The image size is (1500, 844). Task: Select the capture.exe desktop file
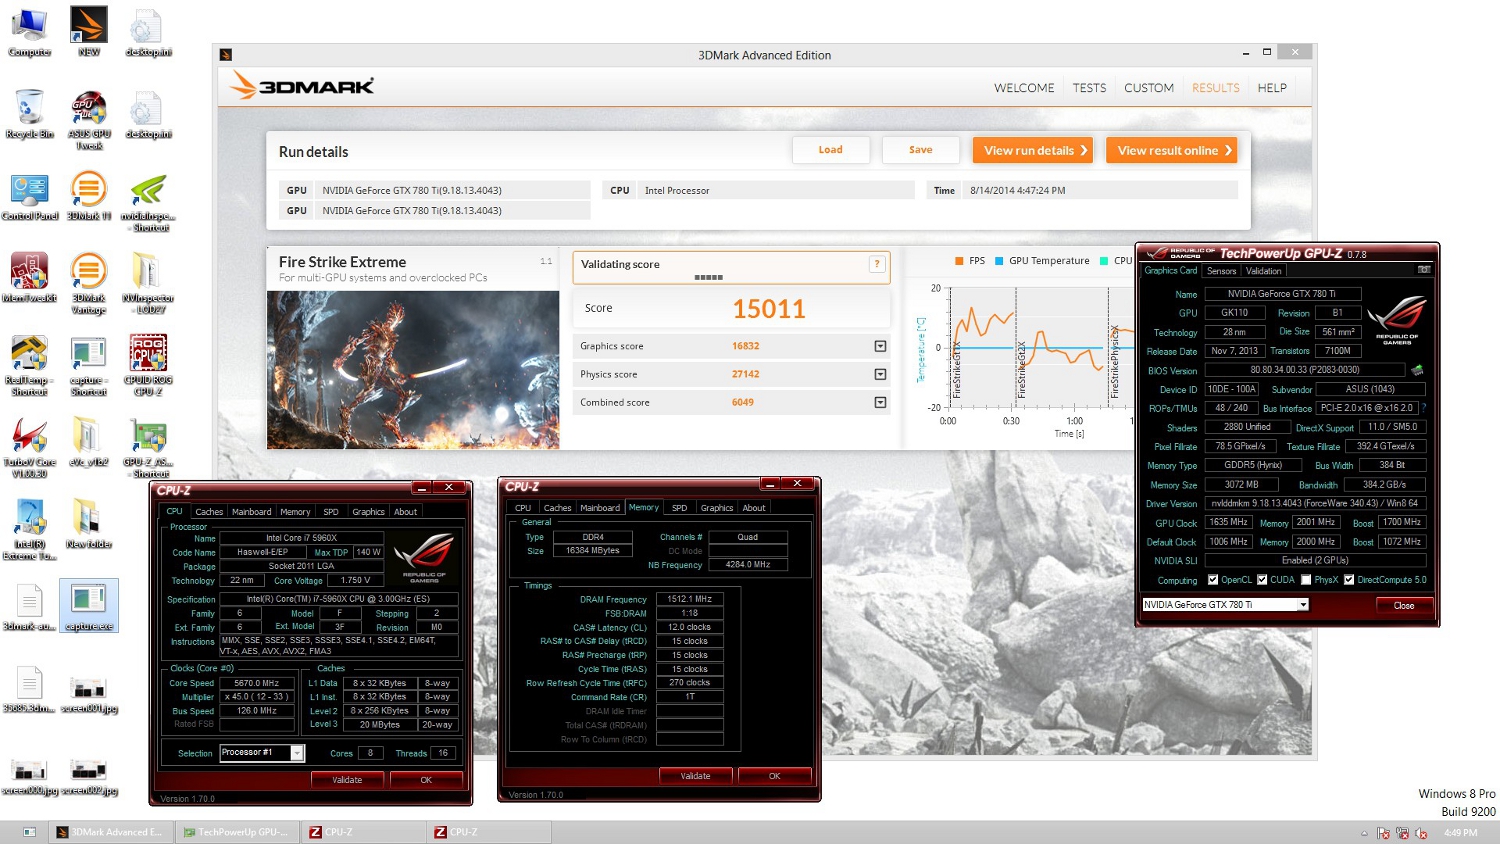tap(88, 606)
